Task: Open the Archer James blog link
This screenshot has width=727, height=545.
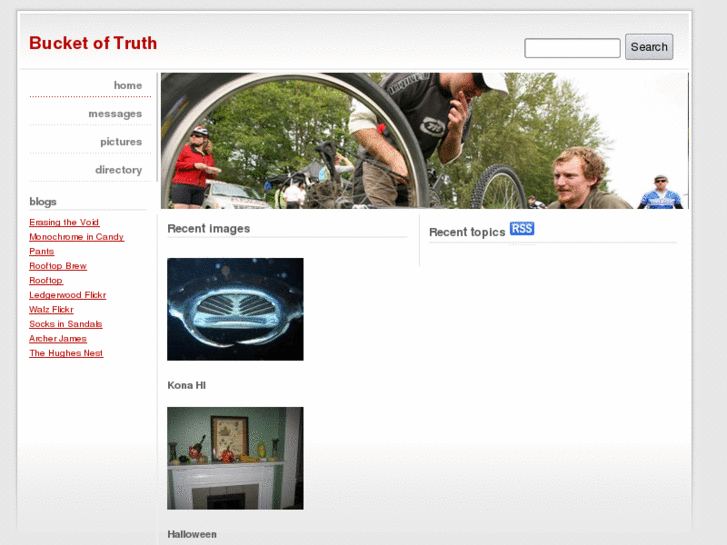Action: pyautogui.click(x=58, y=339)
